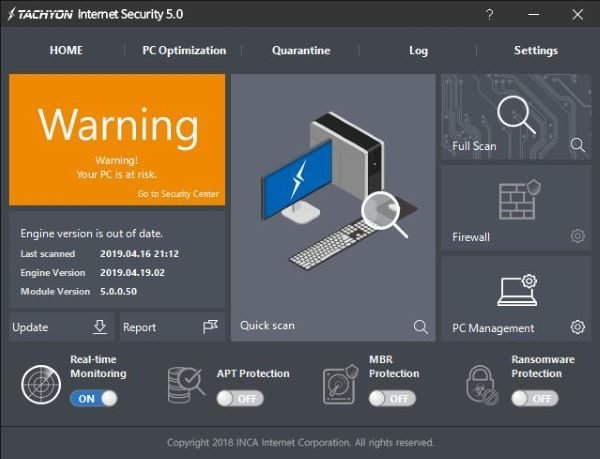Screen dimensions: 600x459
Task: Enable the Ransomware Protection toggle
Action: pyautogui.click(x=535, y=399)
